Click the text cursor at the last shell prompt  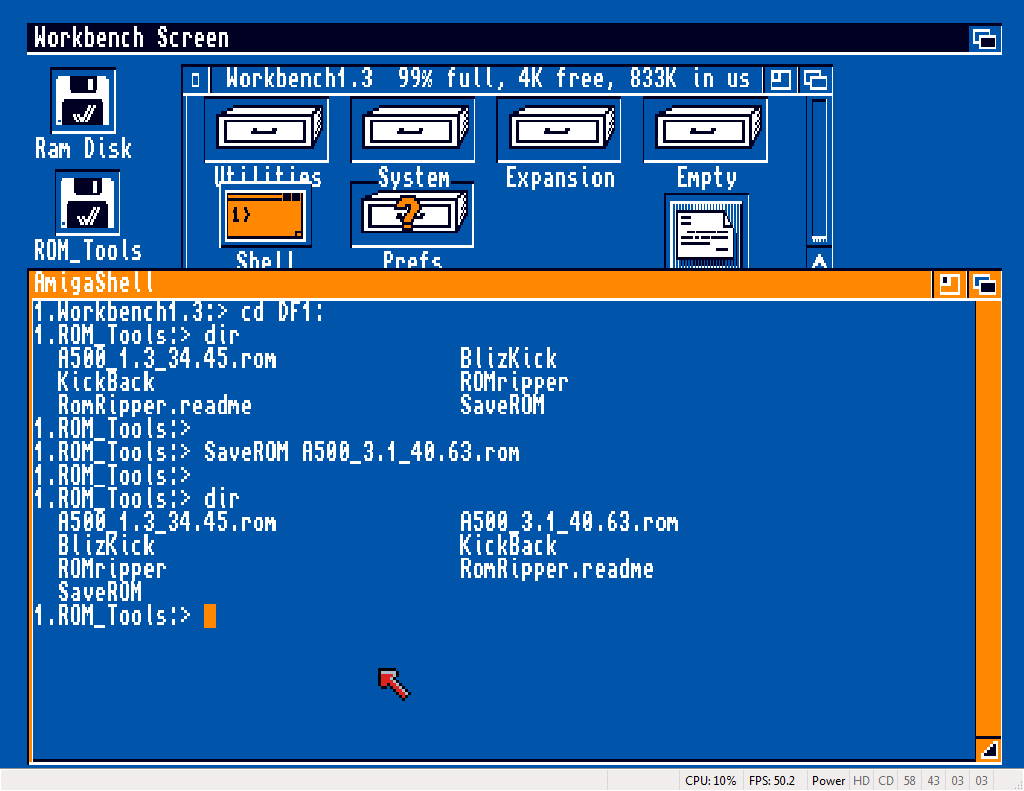[210, 616]
